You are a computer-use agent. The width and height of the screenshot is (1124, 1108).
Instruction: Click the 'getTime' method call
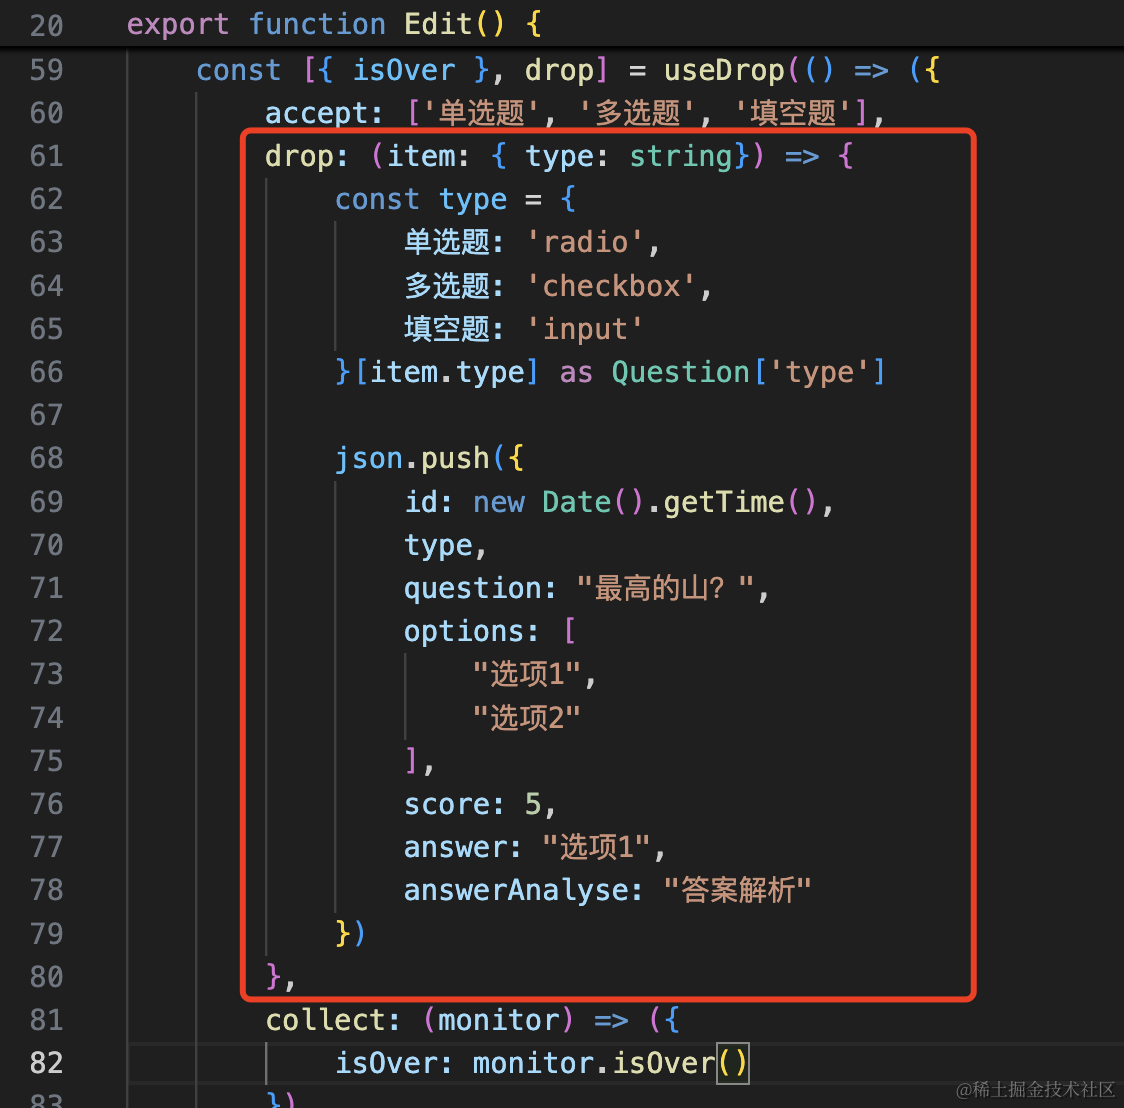coord(724,501)
